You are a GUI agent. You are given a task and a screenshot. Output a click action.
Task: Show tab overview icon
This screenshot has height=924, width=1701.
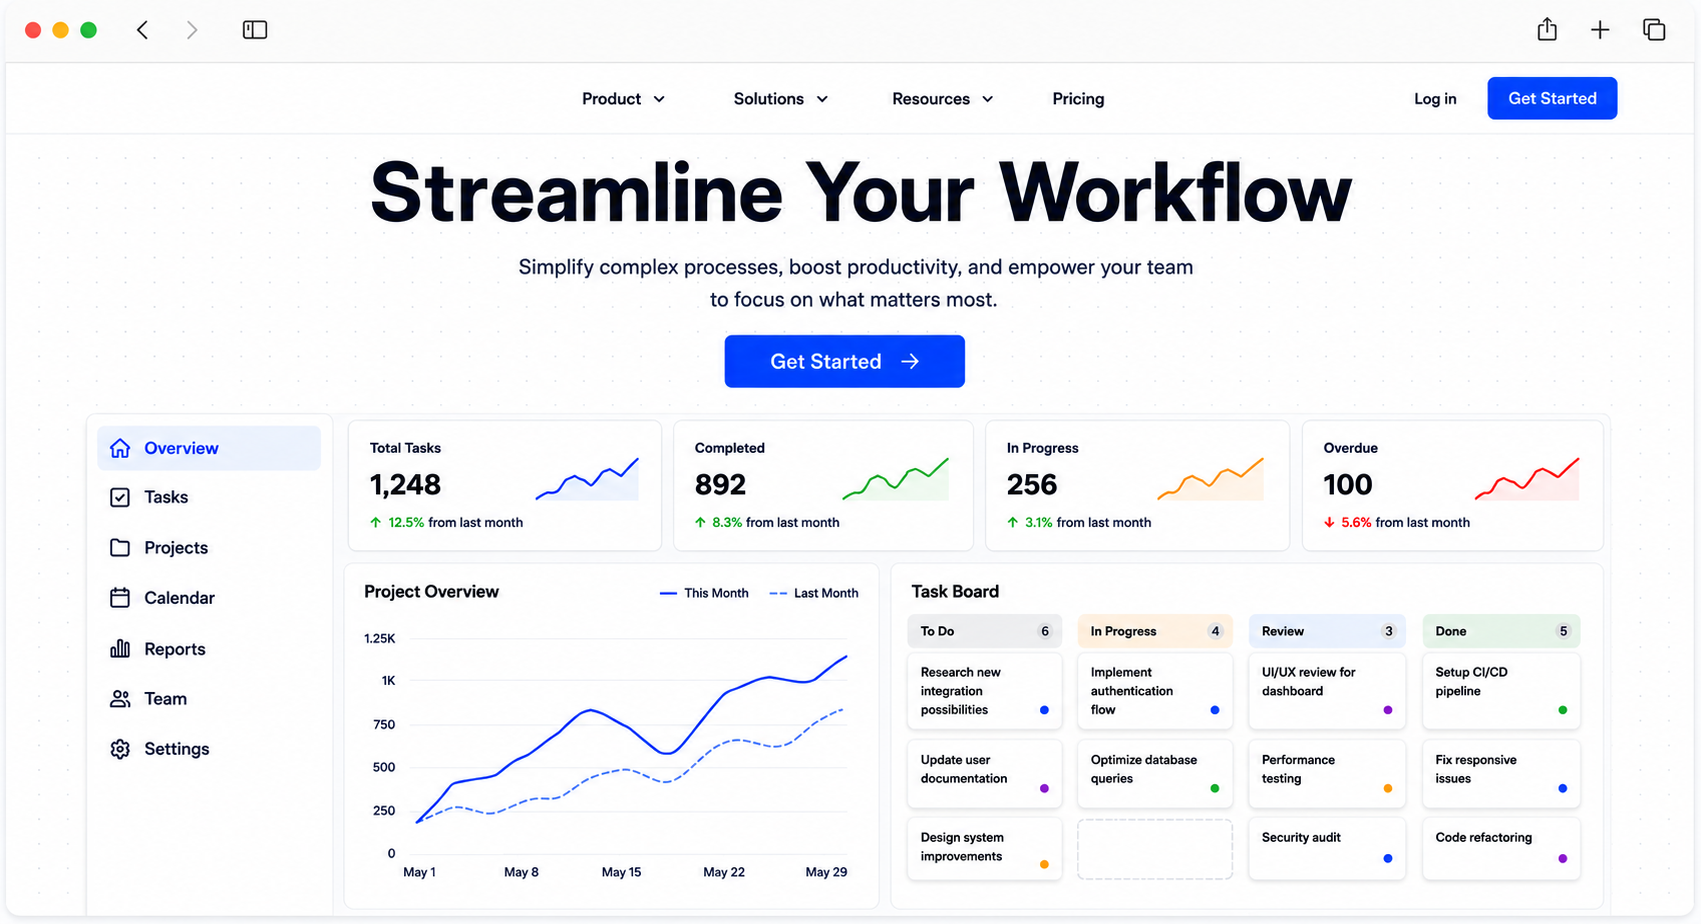click(1654, 30)
